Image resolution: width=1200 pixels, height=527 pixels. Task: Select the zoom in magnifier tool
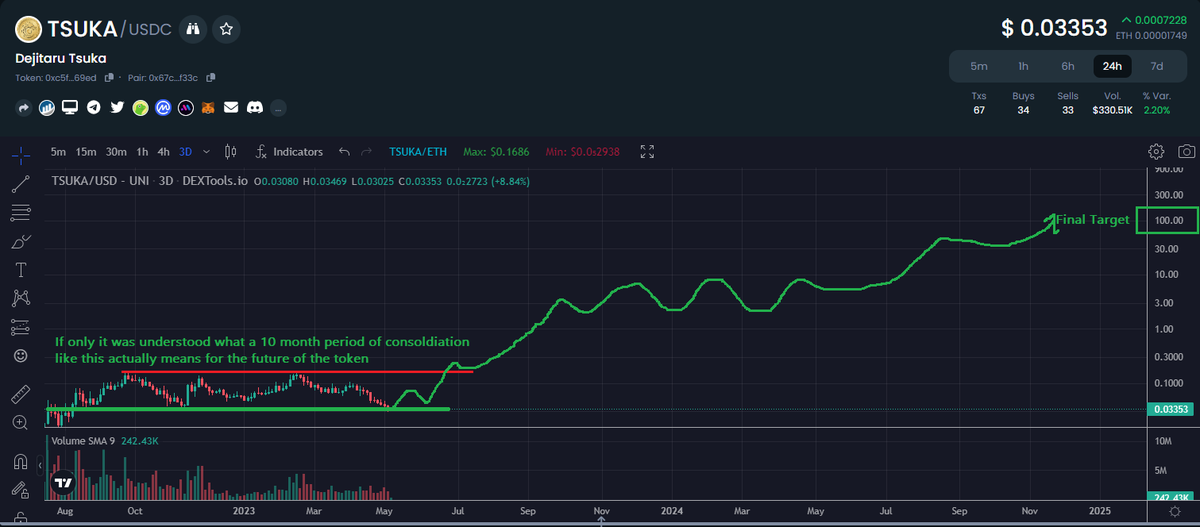tap(20, 423)
